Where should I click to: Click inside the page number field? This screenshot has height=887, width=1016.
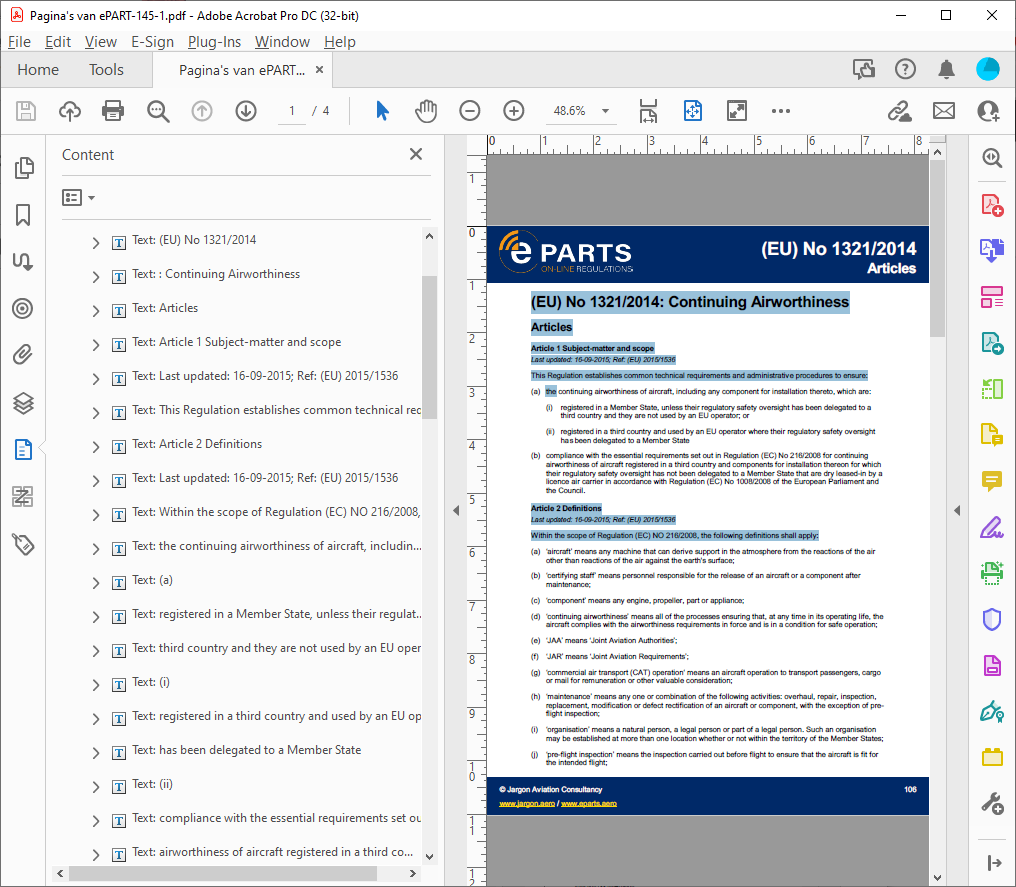point(291,111)
